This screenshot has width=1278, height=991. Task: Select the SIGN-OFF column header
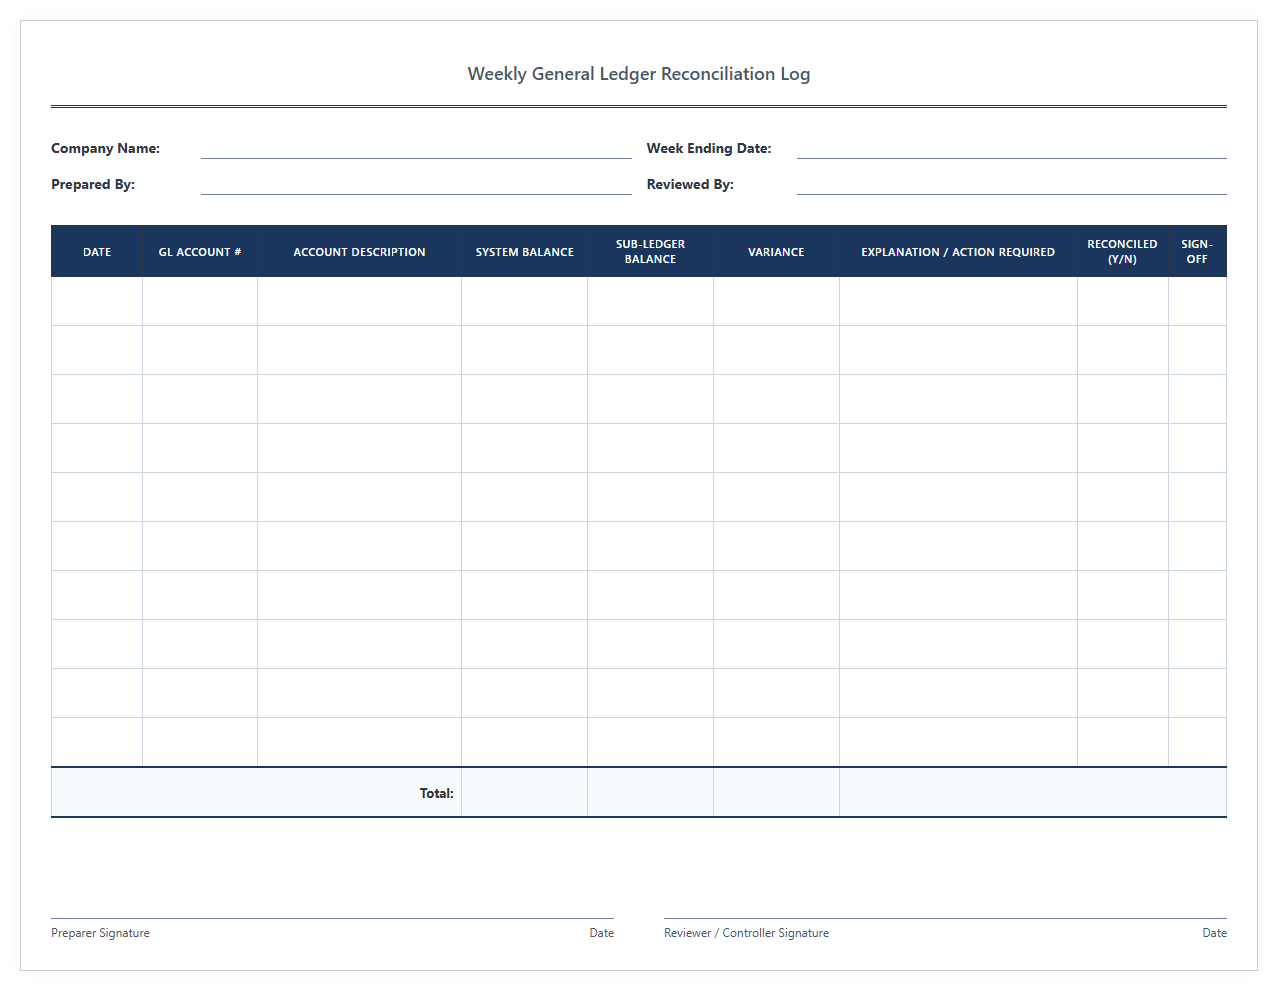pos(1197,252)
